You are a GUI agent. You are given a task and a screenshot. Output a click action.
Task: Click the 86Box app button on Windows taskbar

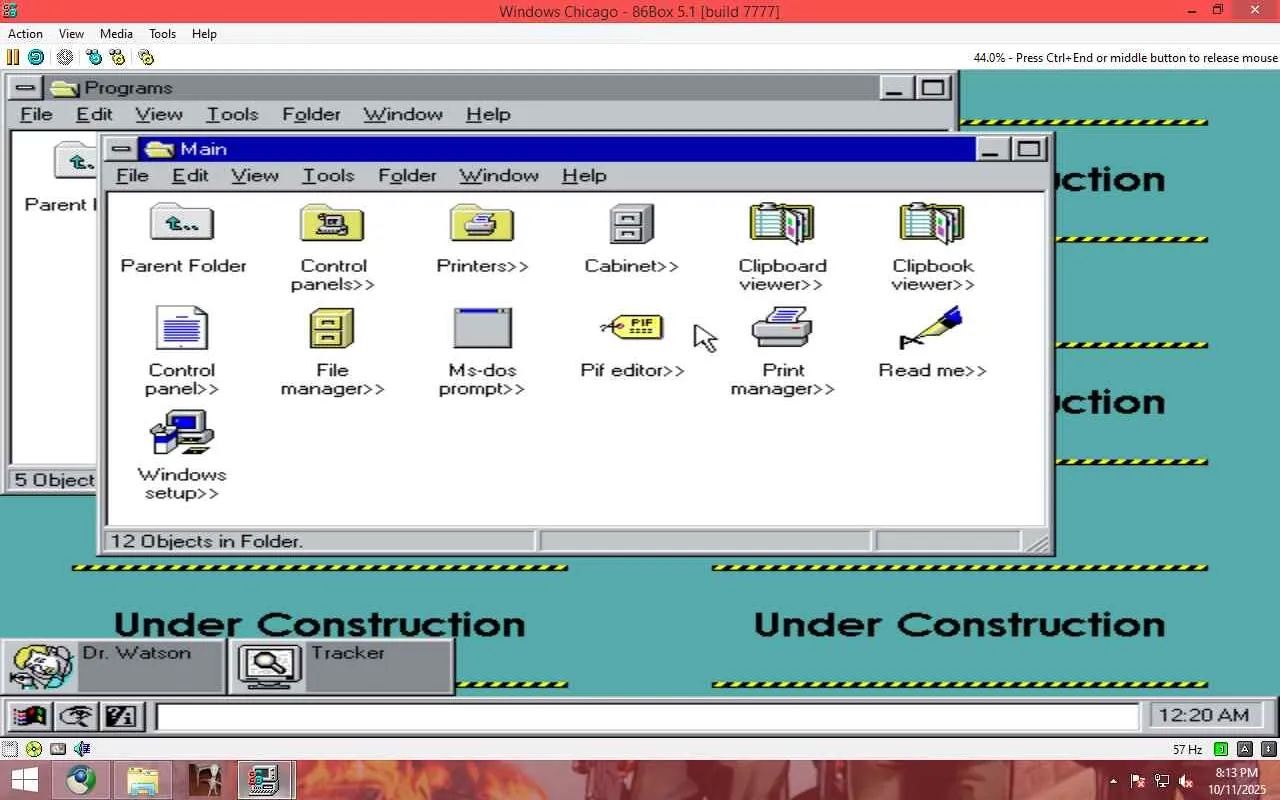(265, 780)
